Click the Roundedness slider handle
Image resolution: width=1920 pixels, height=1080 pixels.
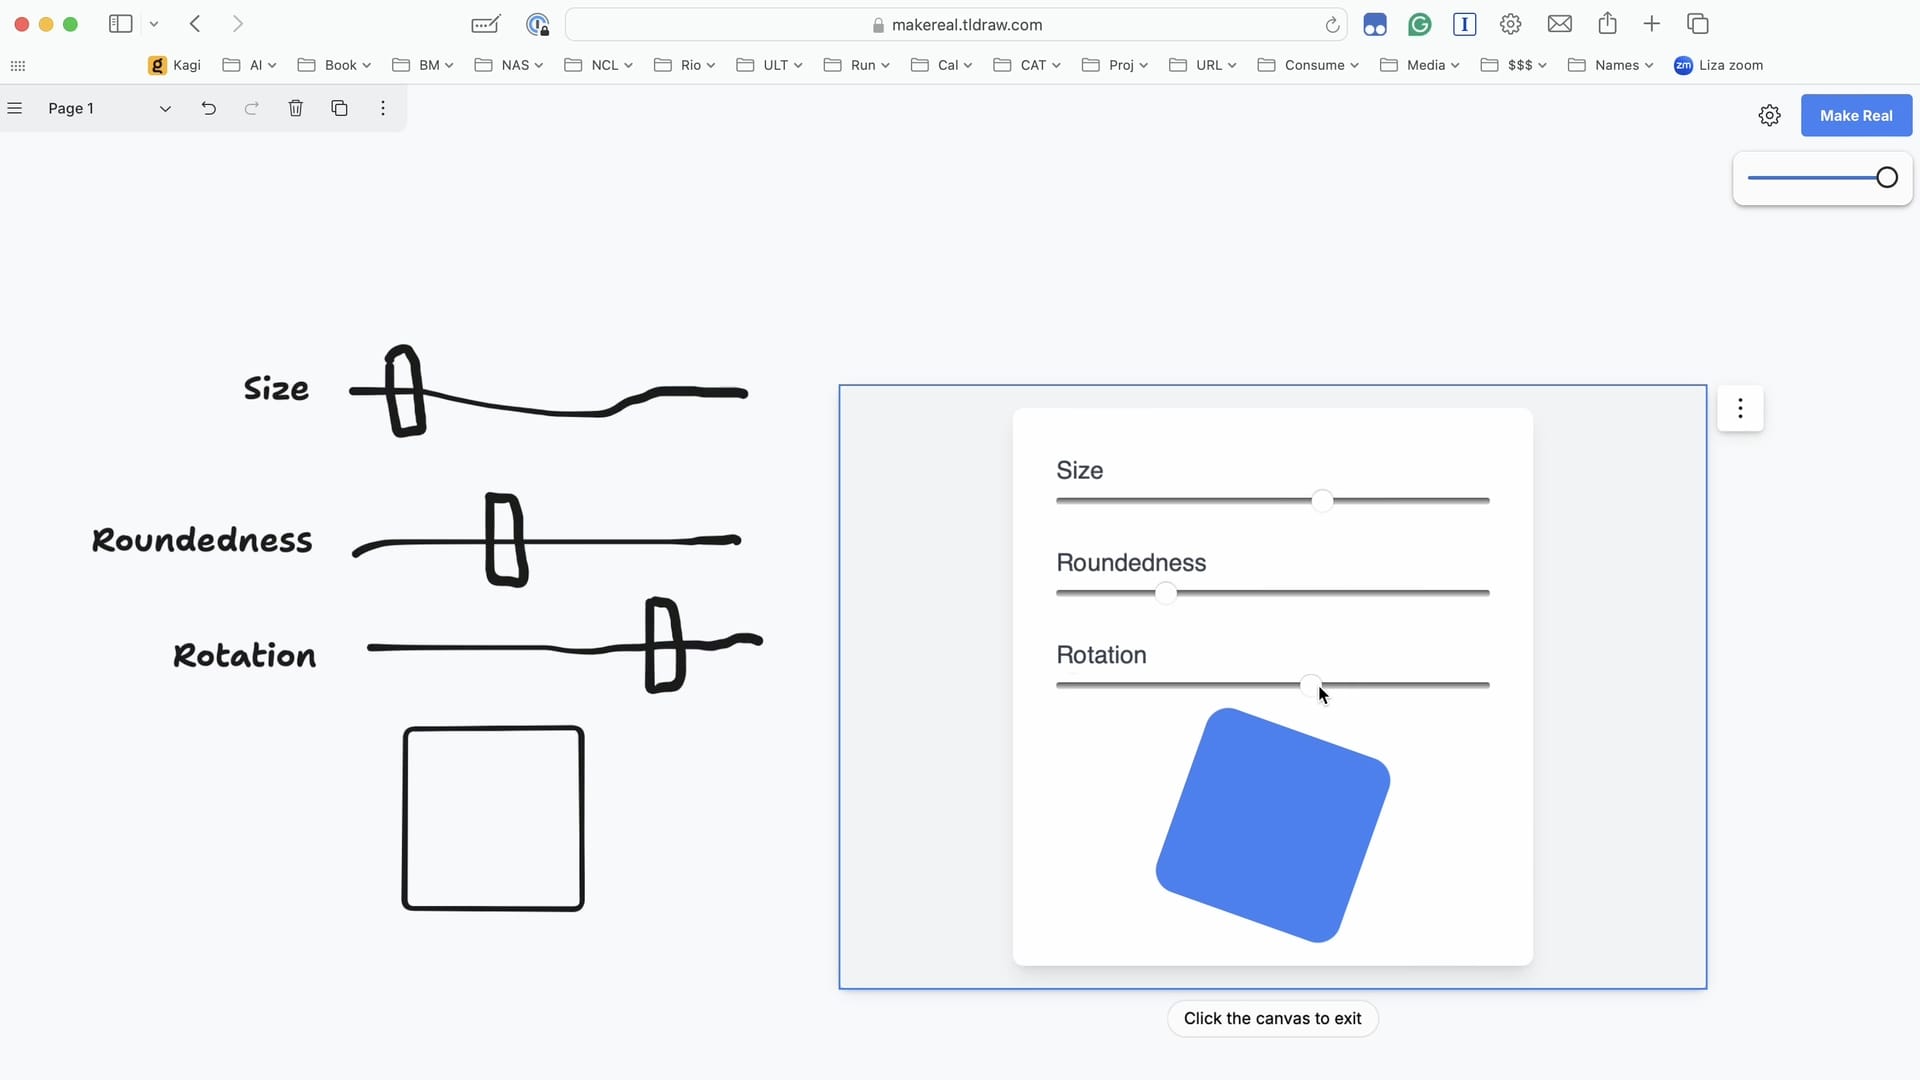pos(1166,593)
